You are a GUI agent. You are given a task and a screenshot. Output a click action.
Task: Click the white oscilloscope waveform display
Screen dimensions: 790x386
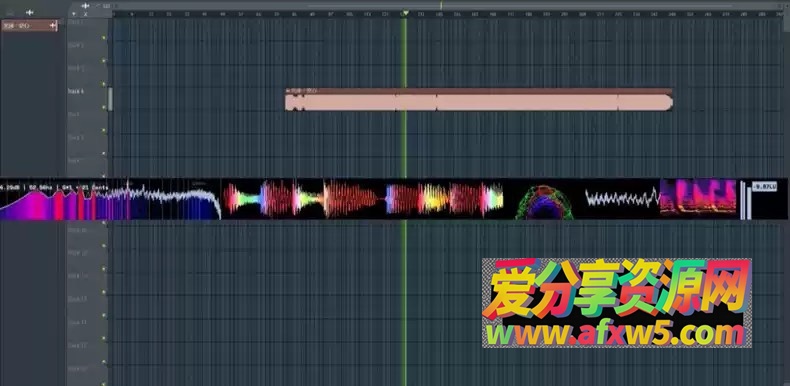(x=622, y=198)
